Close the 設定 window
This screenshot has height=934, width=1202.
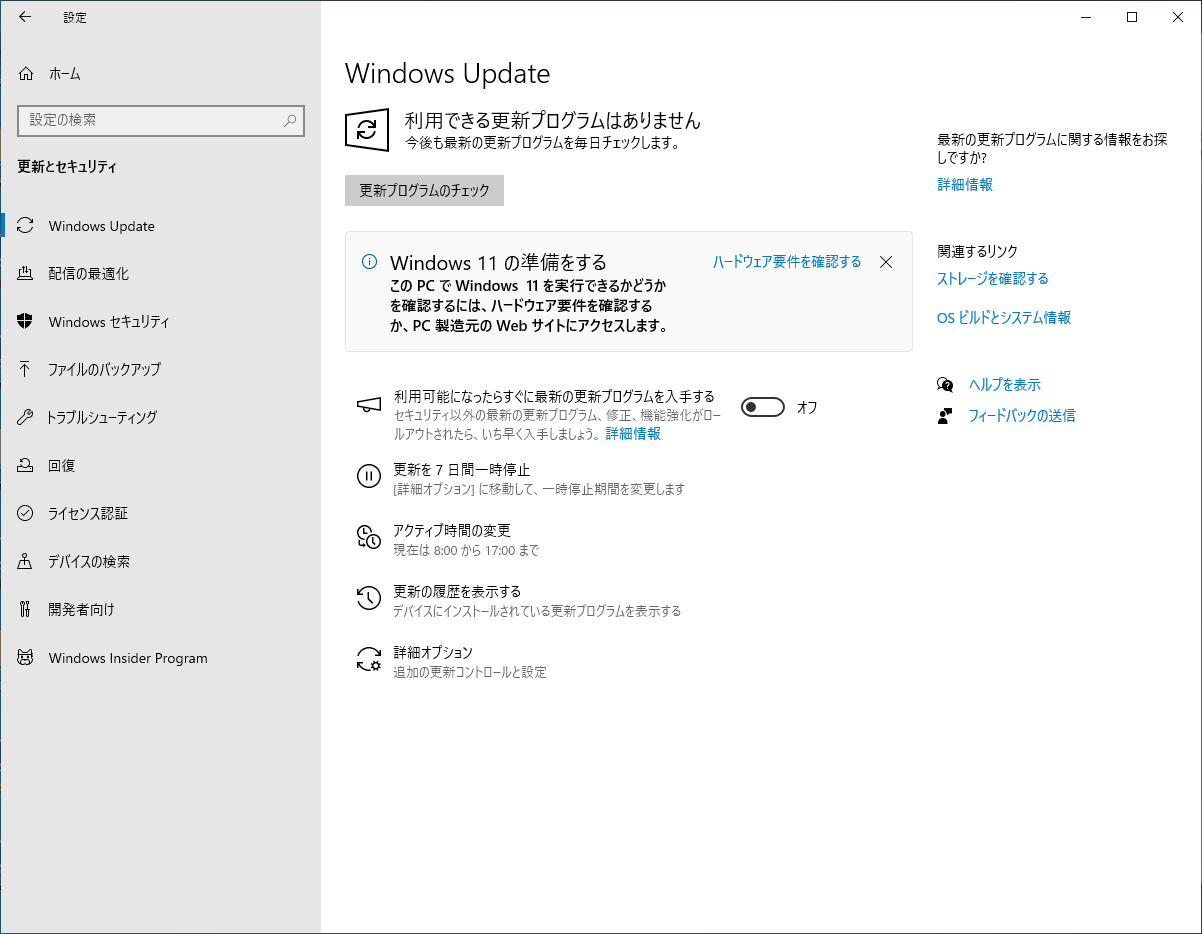1178,17
